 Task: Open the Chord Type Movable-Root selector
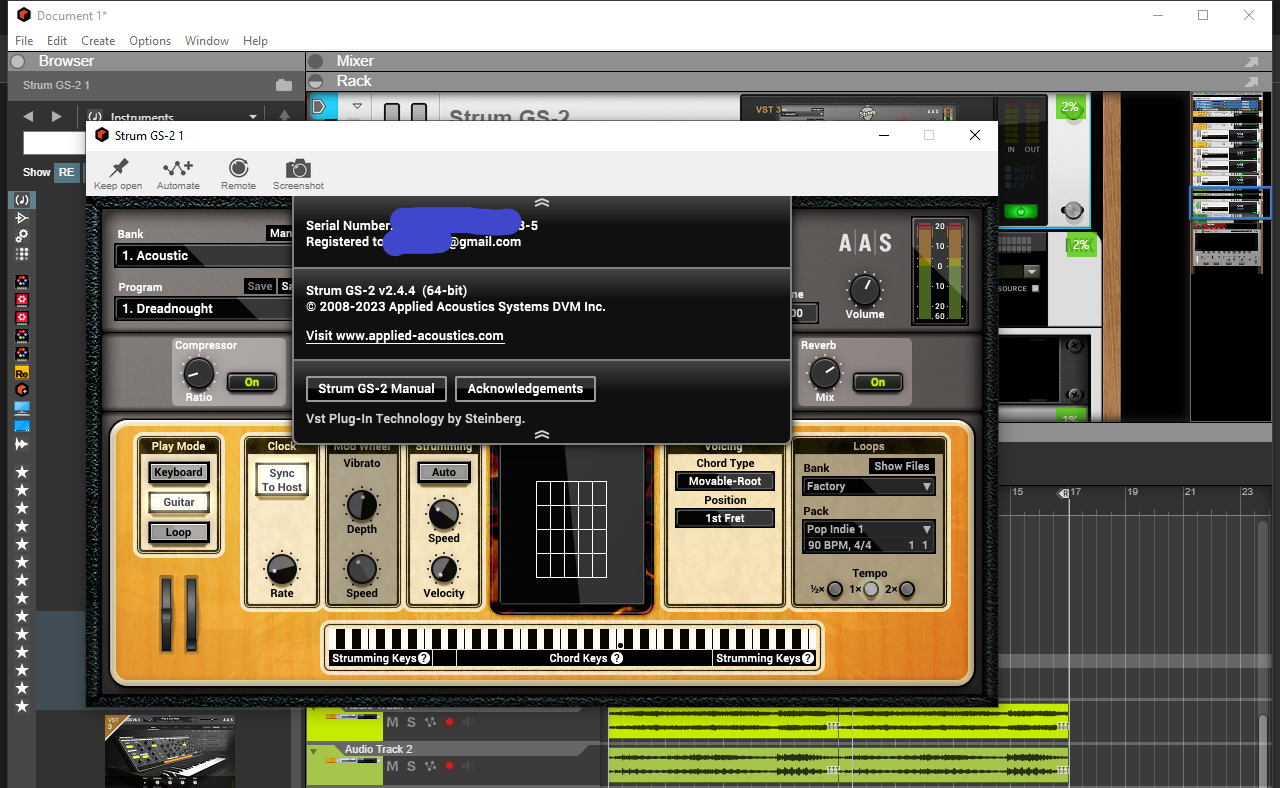pos(725,481)
